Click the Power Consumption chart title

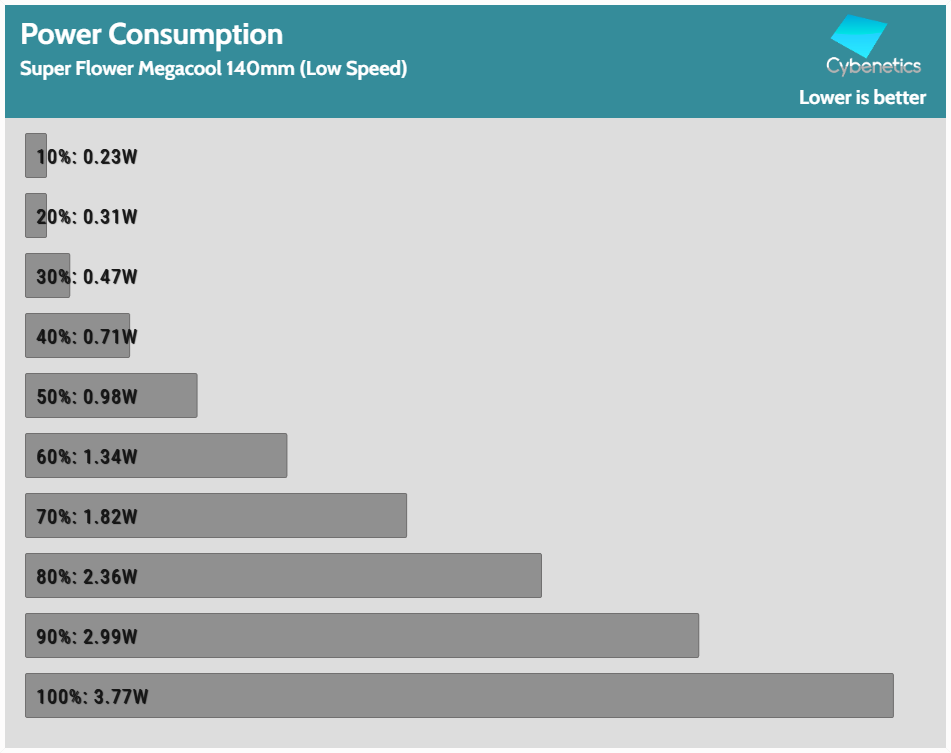(152, 34)
